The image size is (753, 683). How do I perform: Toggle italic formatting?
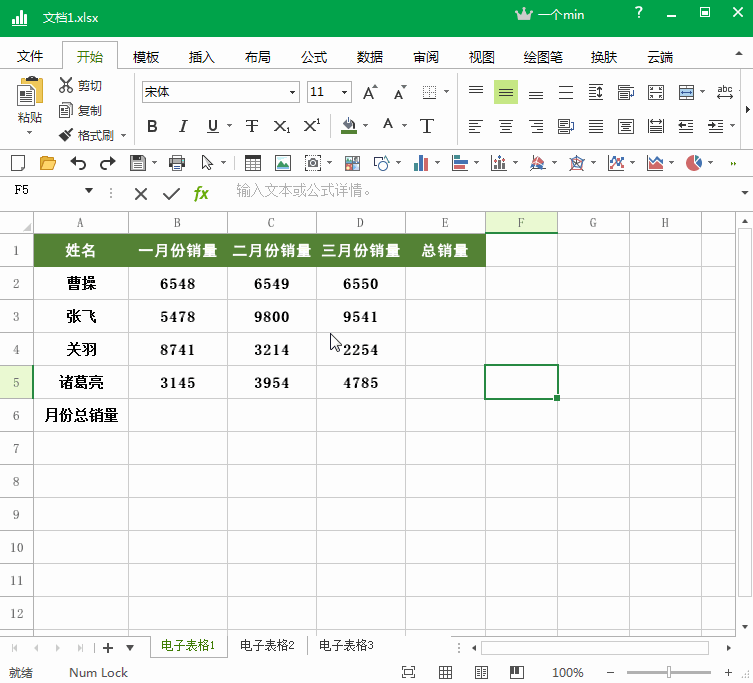182,126
